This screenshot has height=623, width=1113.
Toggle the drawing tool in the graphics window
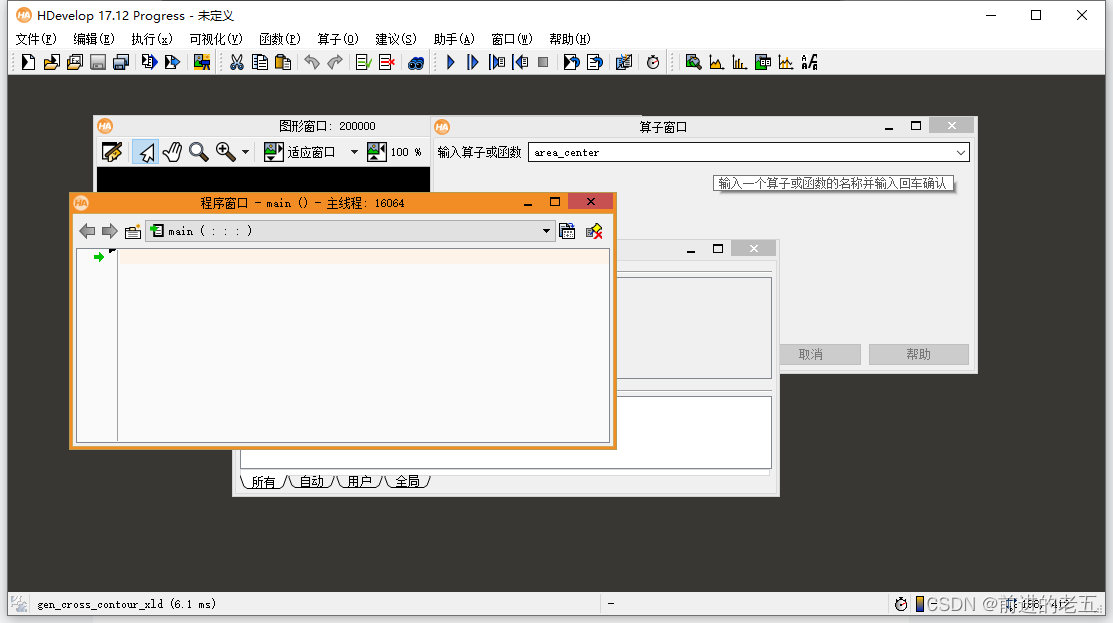click(113, 152)
